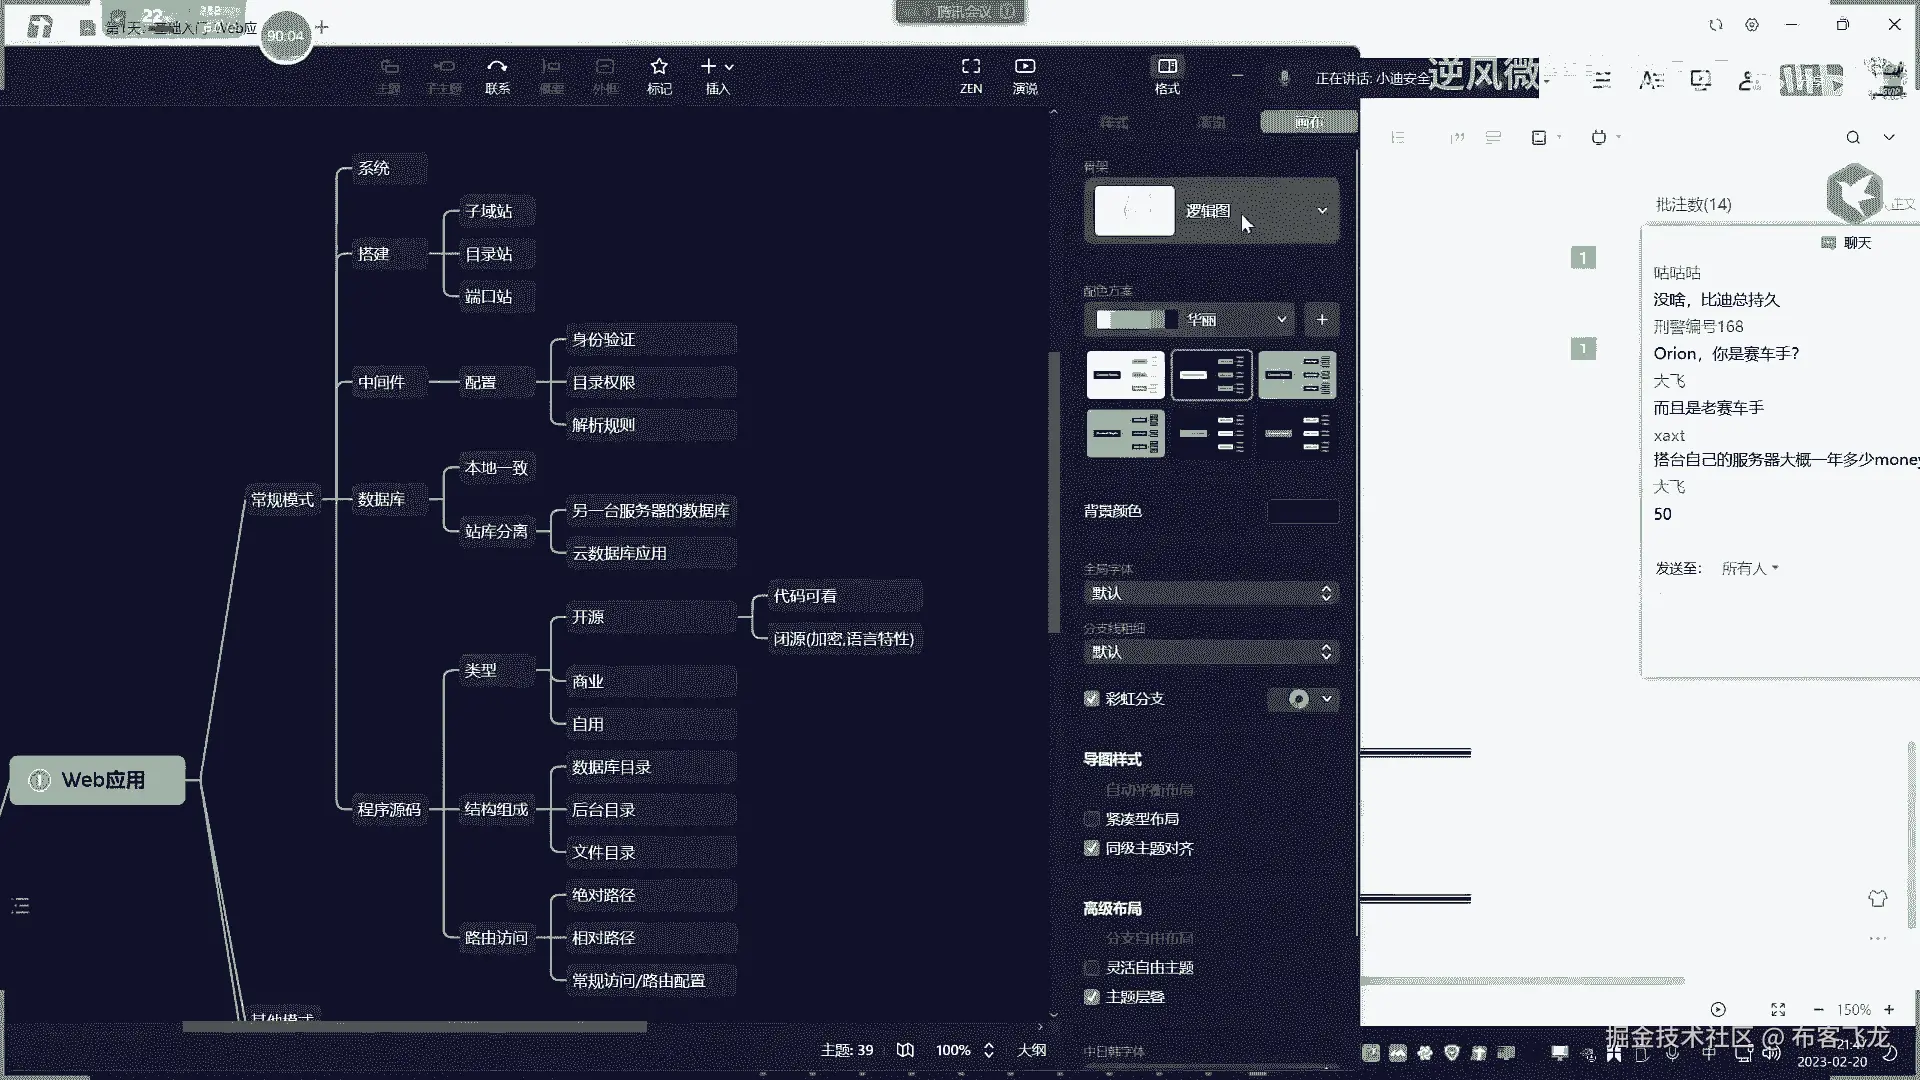Open the map overview book icon
This screenshot has height=1080, width=1920.
click(x=905, y=1050)
